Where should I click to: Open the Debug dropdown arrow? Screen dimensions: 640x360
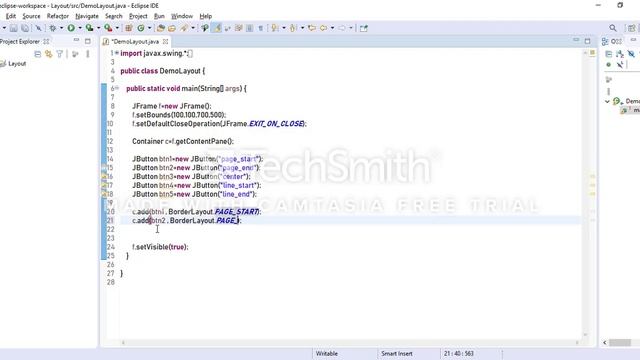pos(61,28)
